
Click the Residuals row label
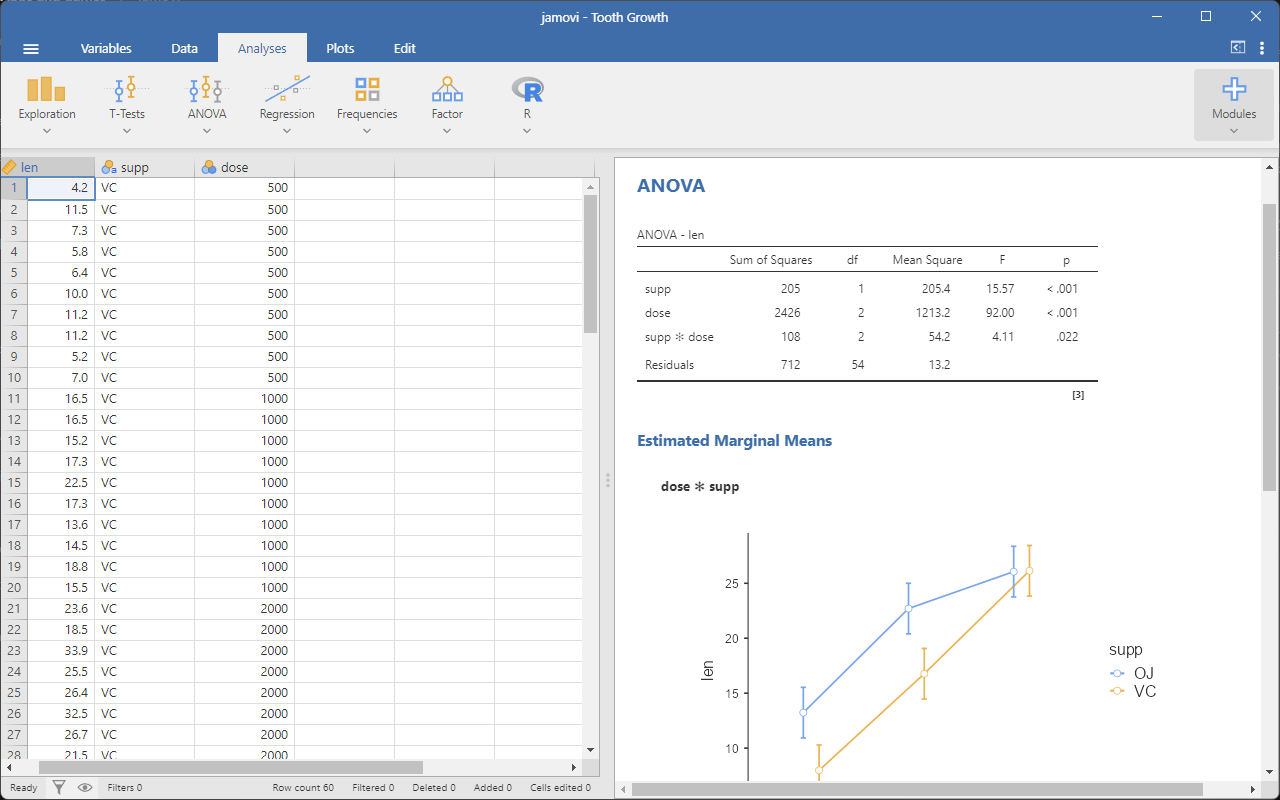(669, 365)
